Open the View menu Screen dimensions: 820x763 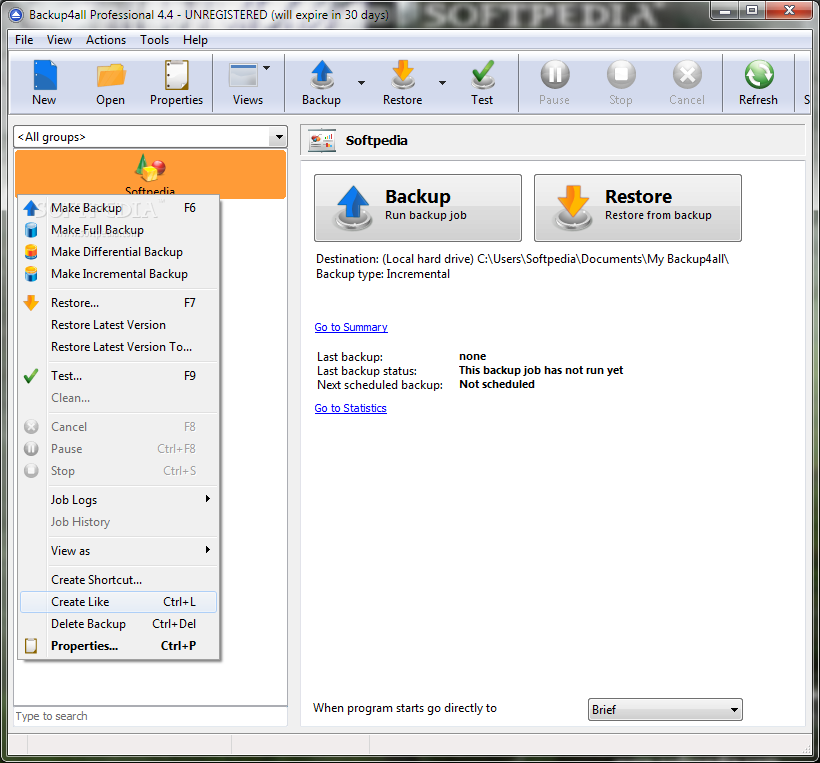[60, 40]
